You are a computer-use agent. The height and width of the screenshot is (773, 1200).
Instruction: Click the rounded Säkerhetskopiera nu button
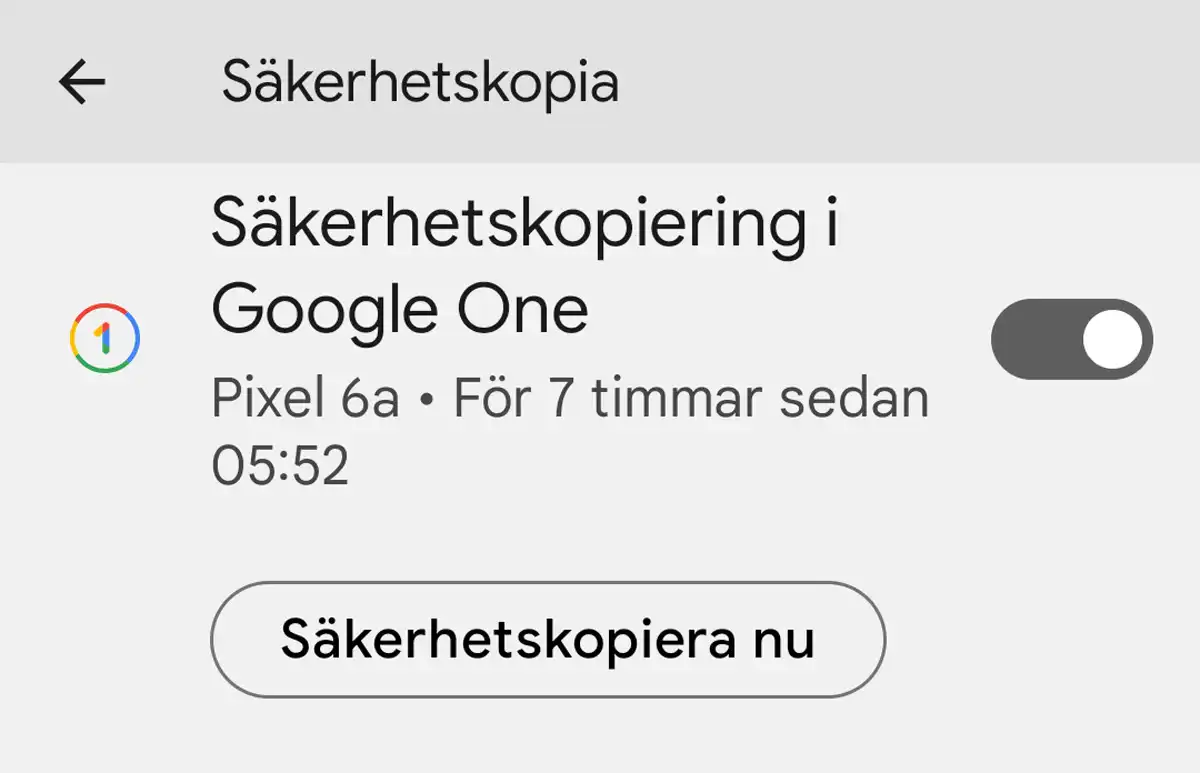(x=548, y=639)
